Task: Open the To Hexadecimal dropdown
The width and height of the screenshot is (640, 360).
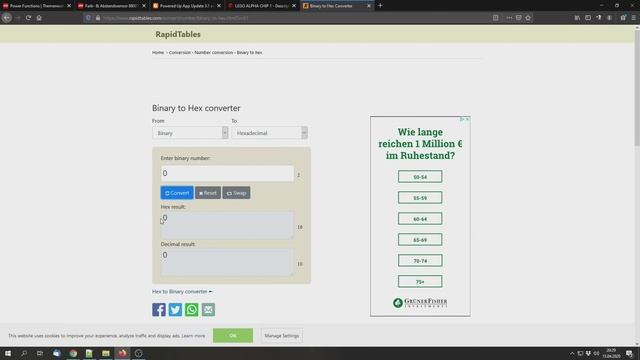Action: 269,133
